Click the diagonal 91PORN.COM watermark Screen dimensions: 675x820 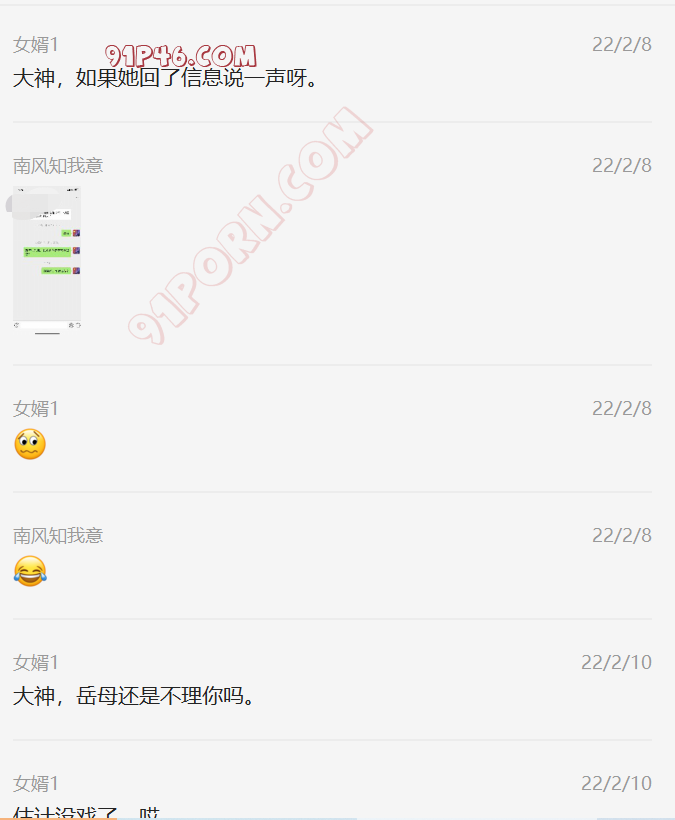coord(250,226)
